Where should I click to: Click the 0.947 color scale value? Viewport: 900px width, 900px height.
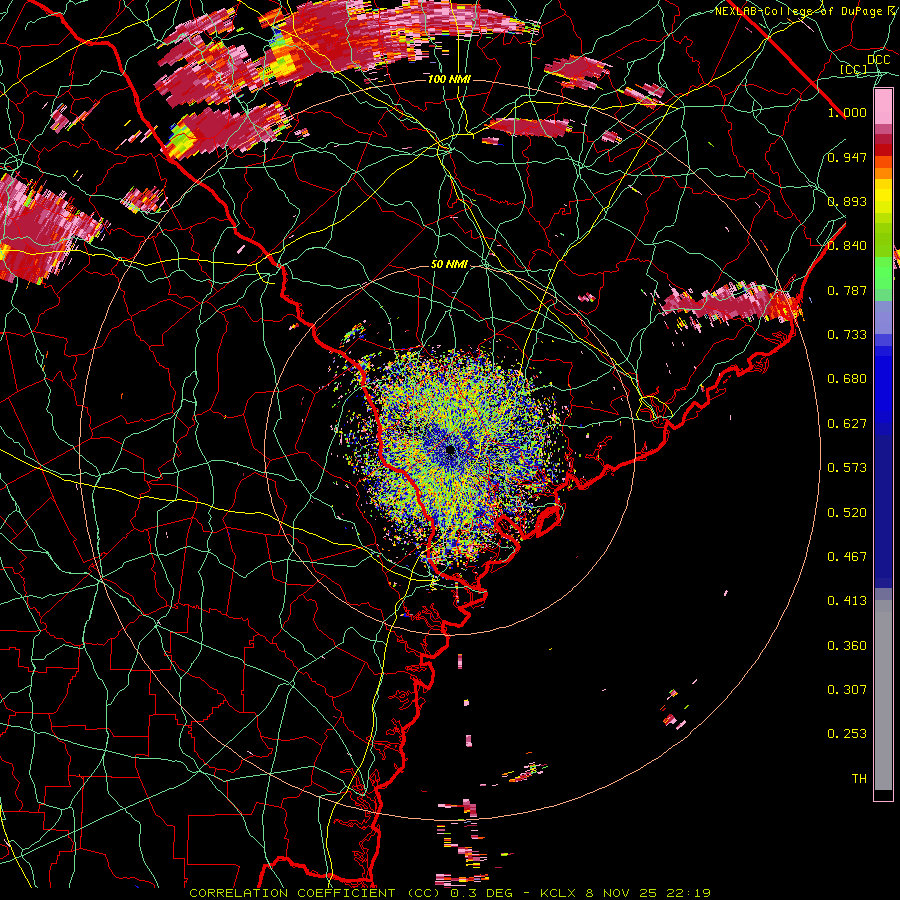pyautogui.click(x=847, y=157)
